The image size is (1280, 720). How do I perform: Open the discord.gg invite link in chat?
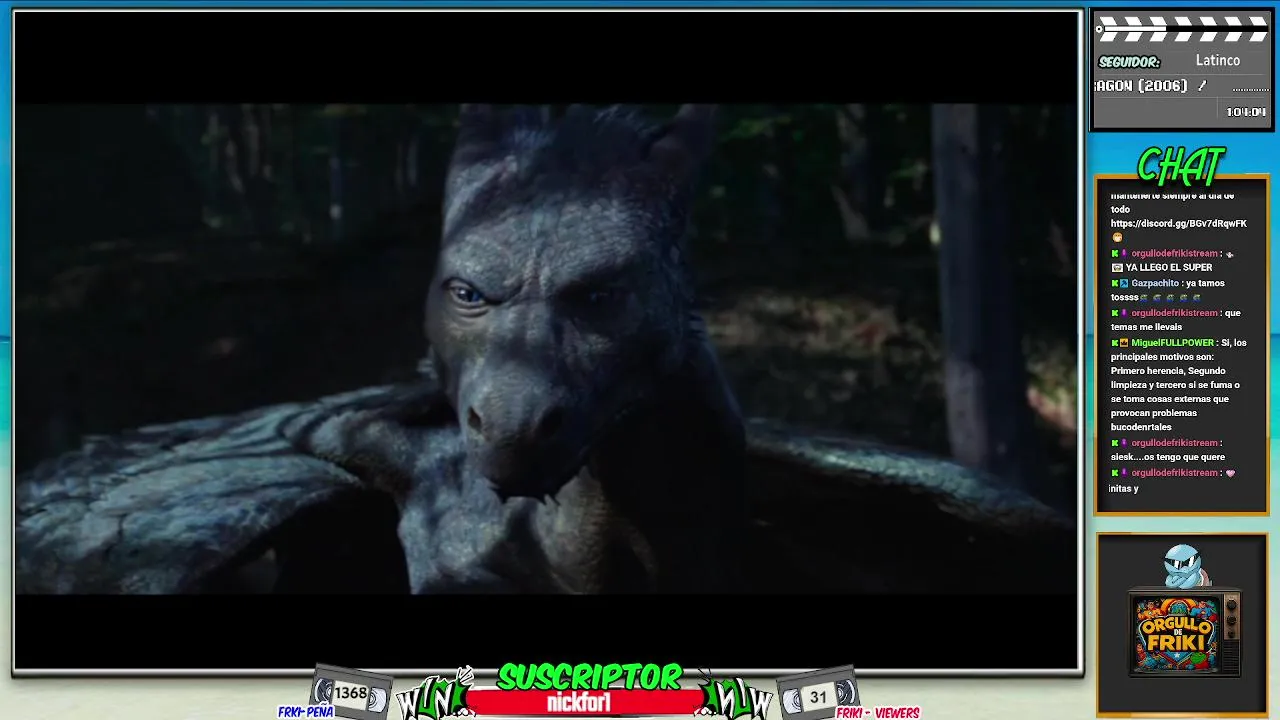click(1178, 224)
